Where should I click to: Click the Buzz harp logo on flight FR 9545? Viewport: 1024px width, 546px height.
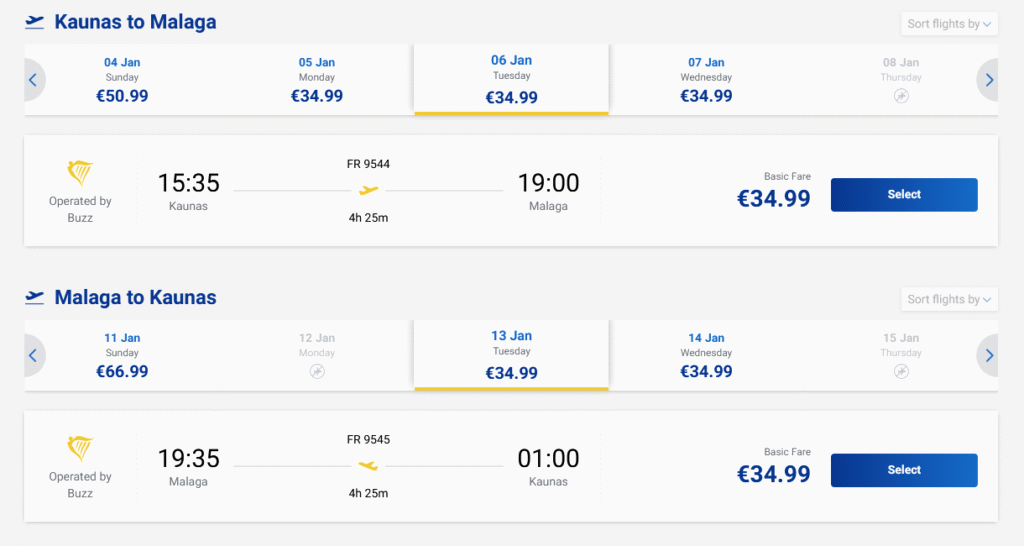pos(80,448)
